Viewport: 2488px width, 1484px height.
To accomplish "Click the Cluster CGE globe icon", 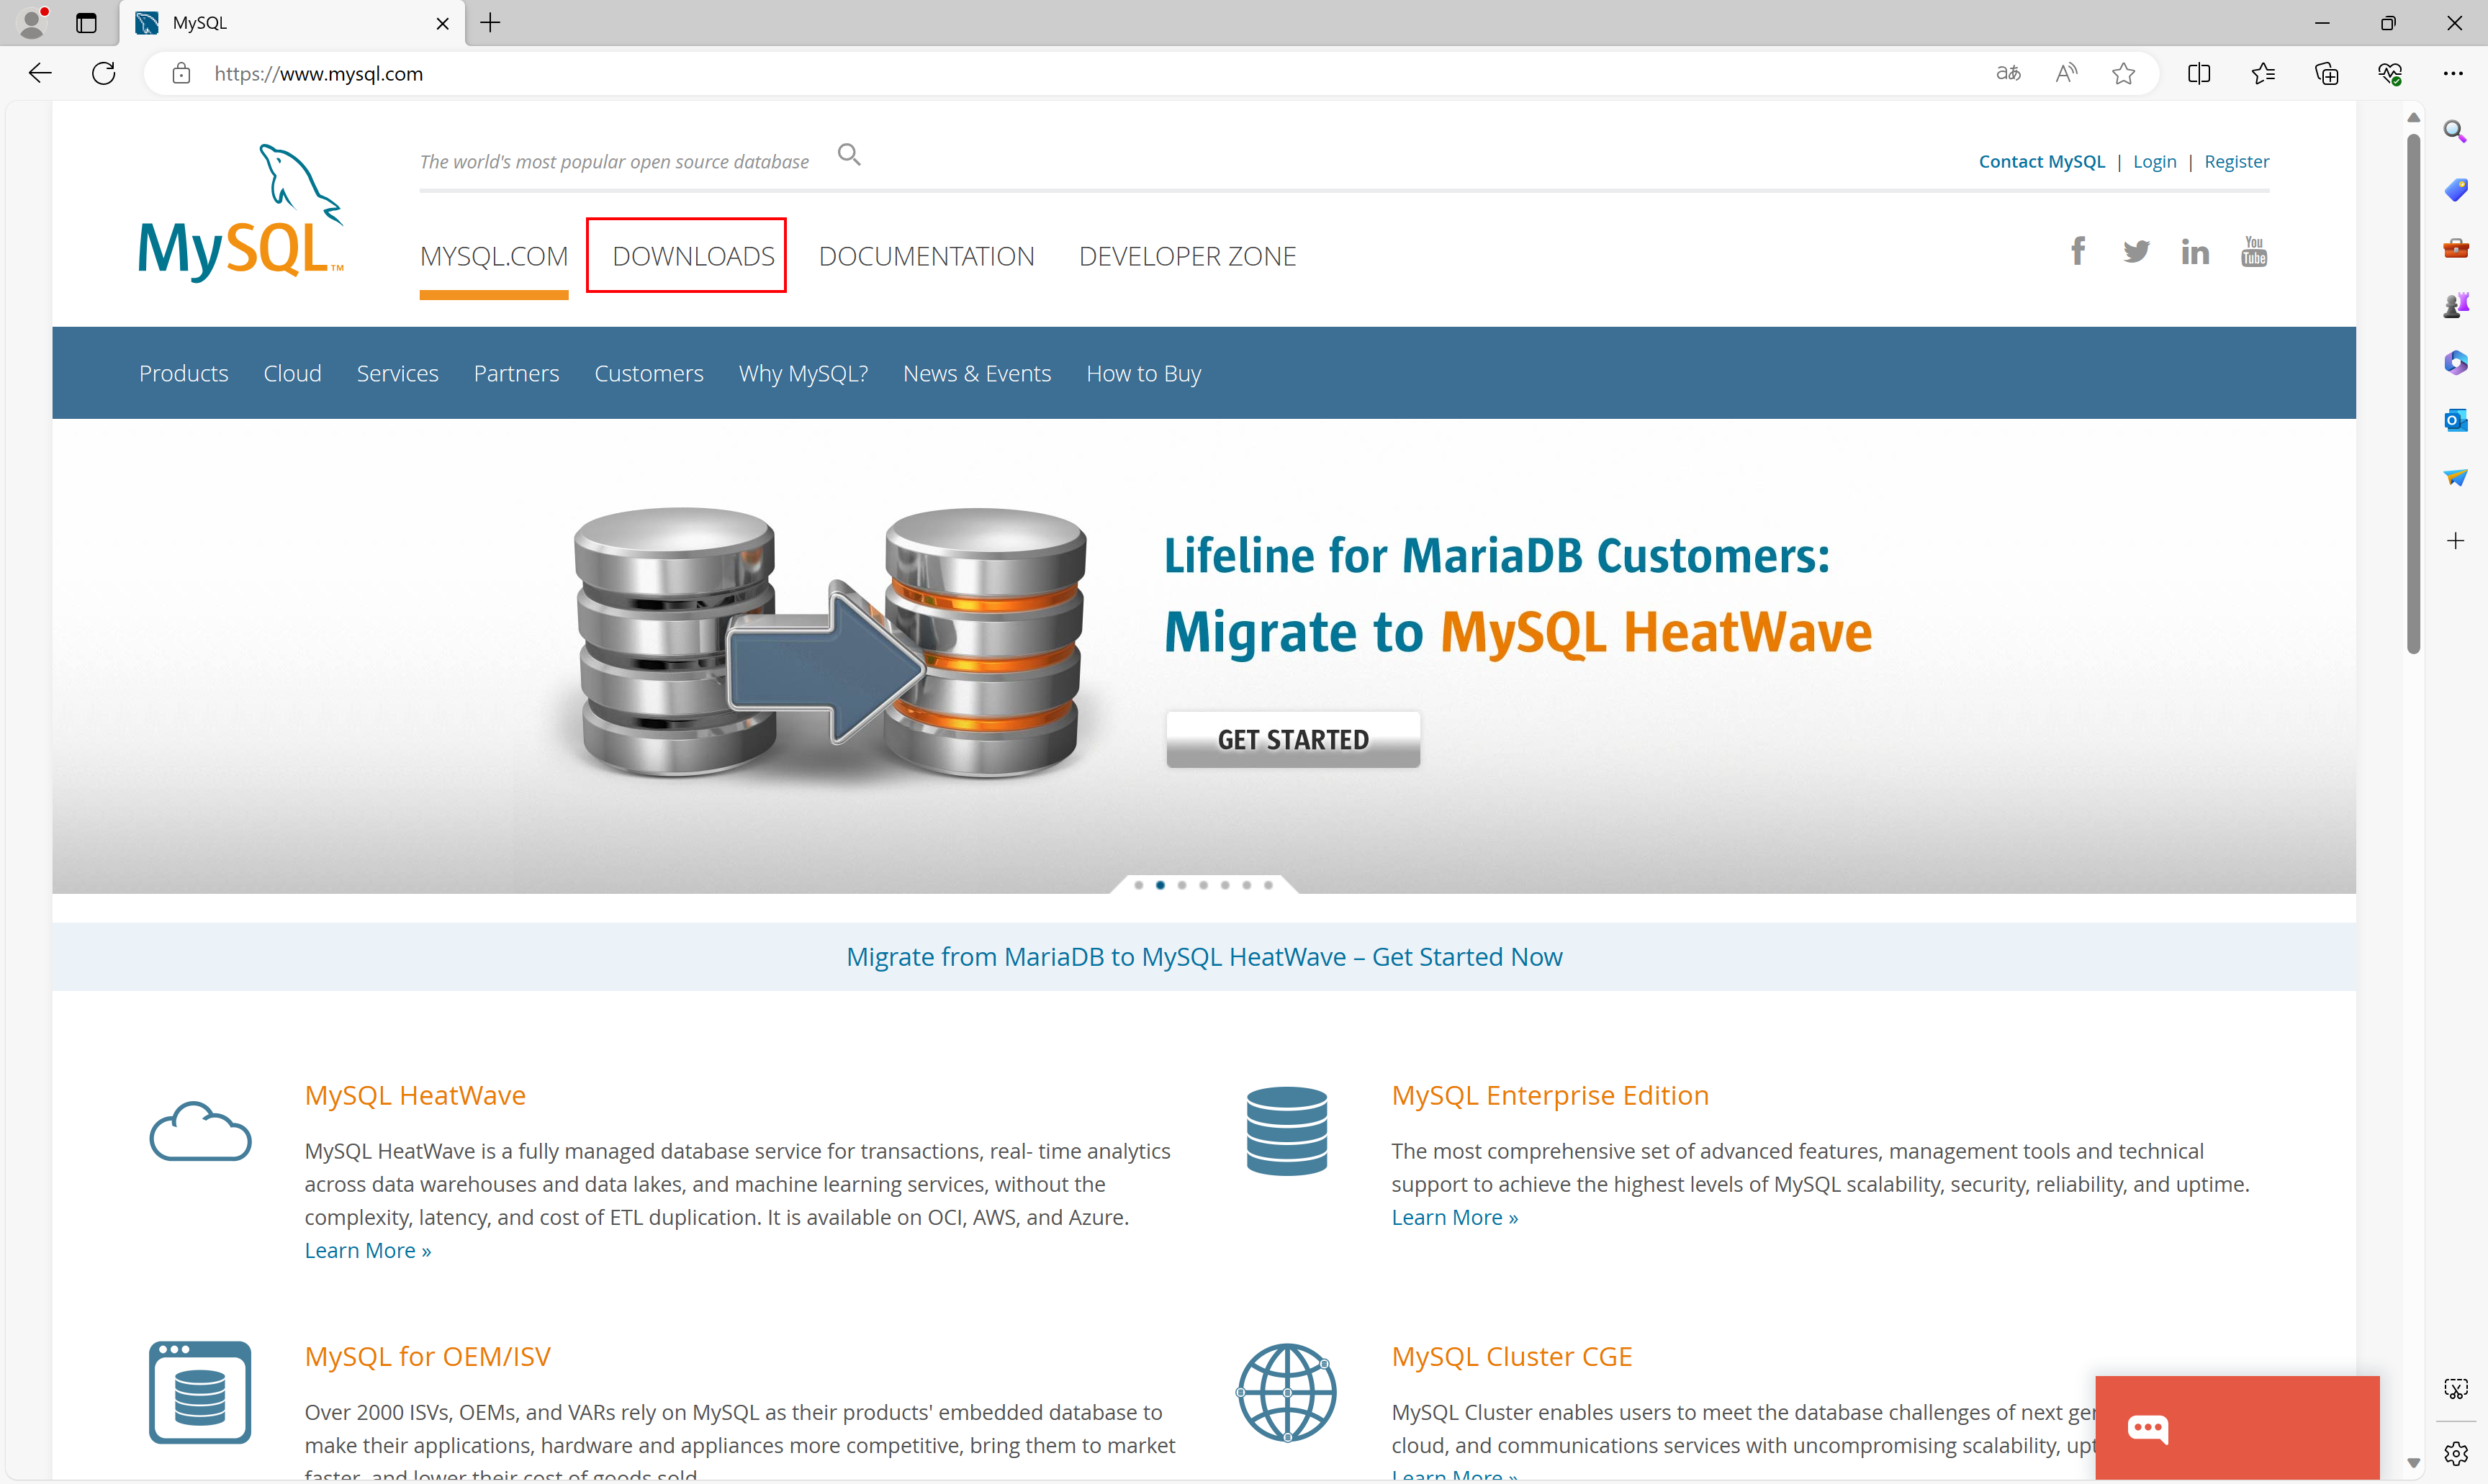I will coord(1286,1392).
